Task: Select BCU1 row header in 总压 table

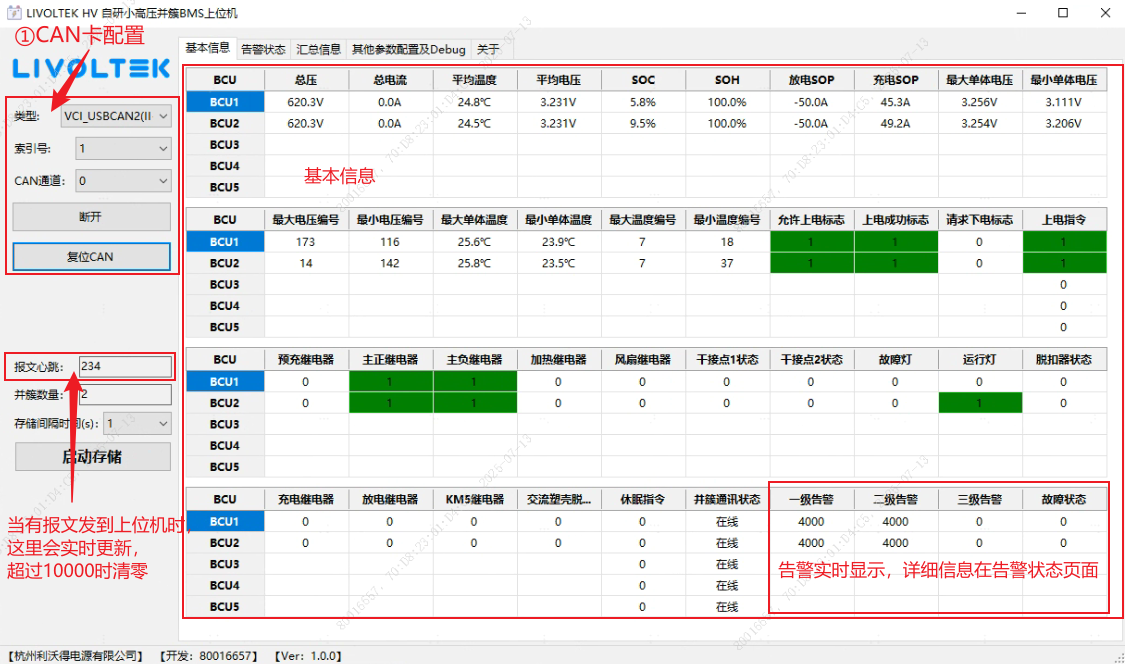Action: tap(224, 102)
